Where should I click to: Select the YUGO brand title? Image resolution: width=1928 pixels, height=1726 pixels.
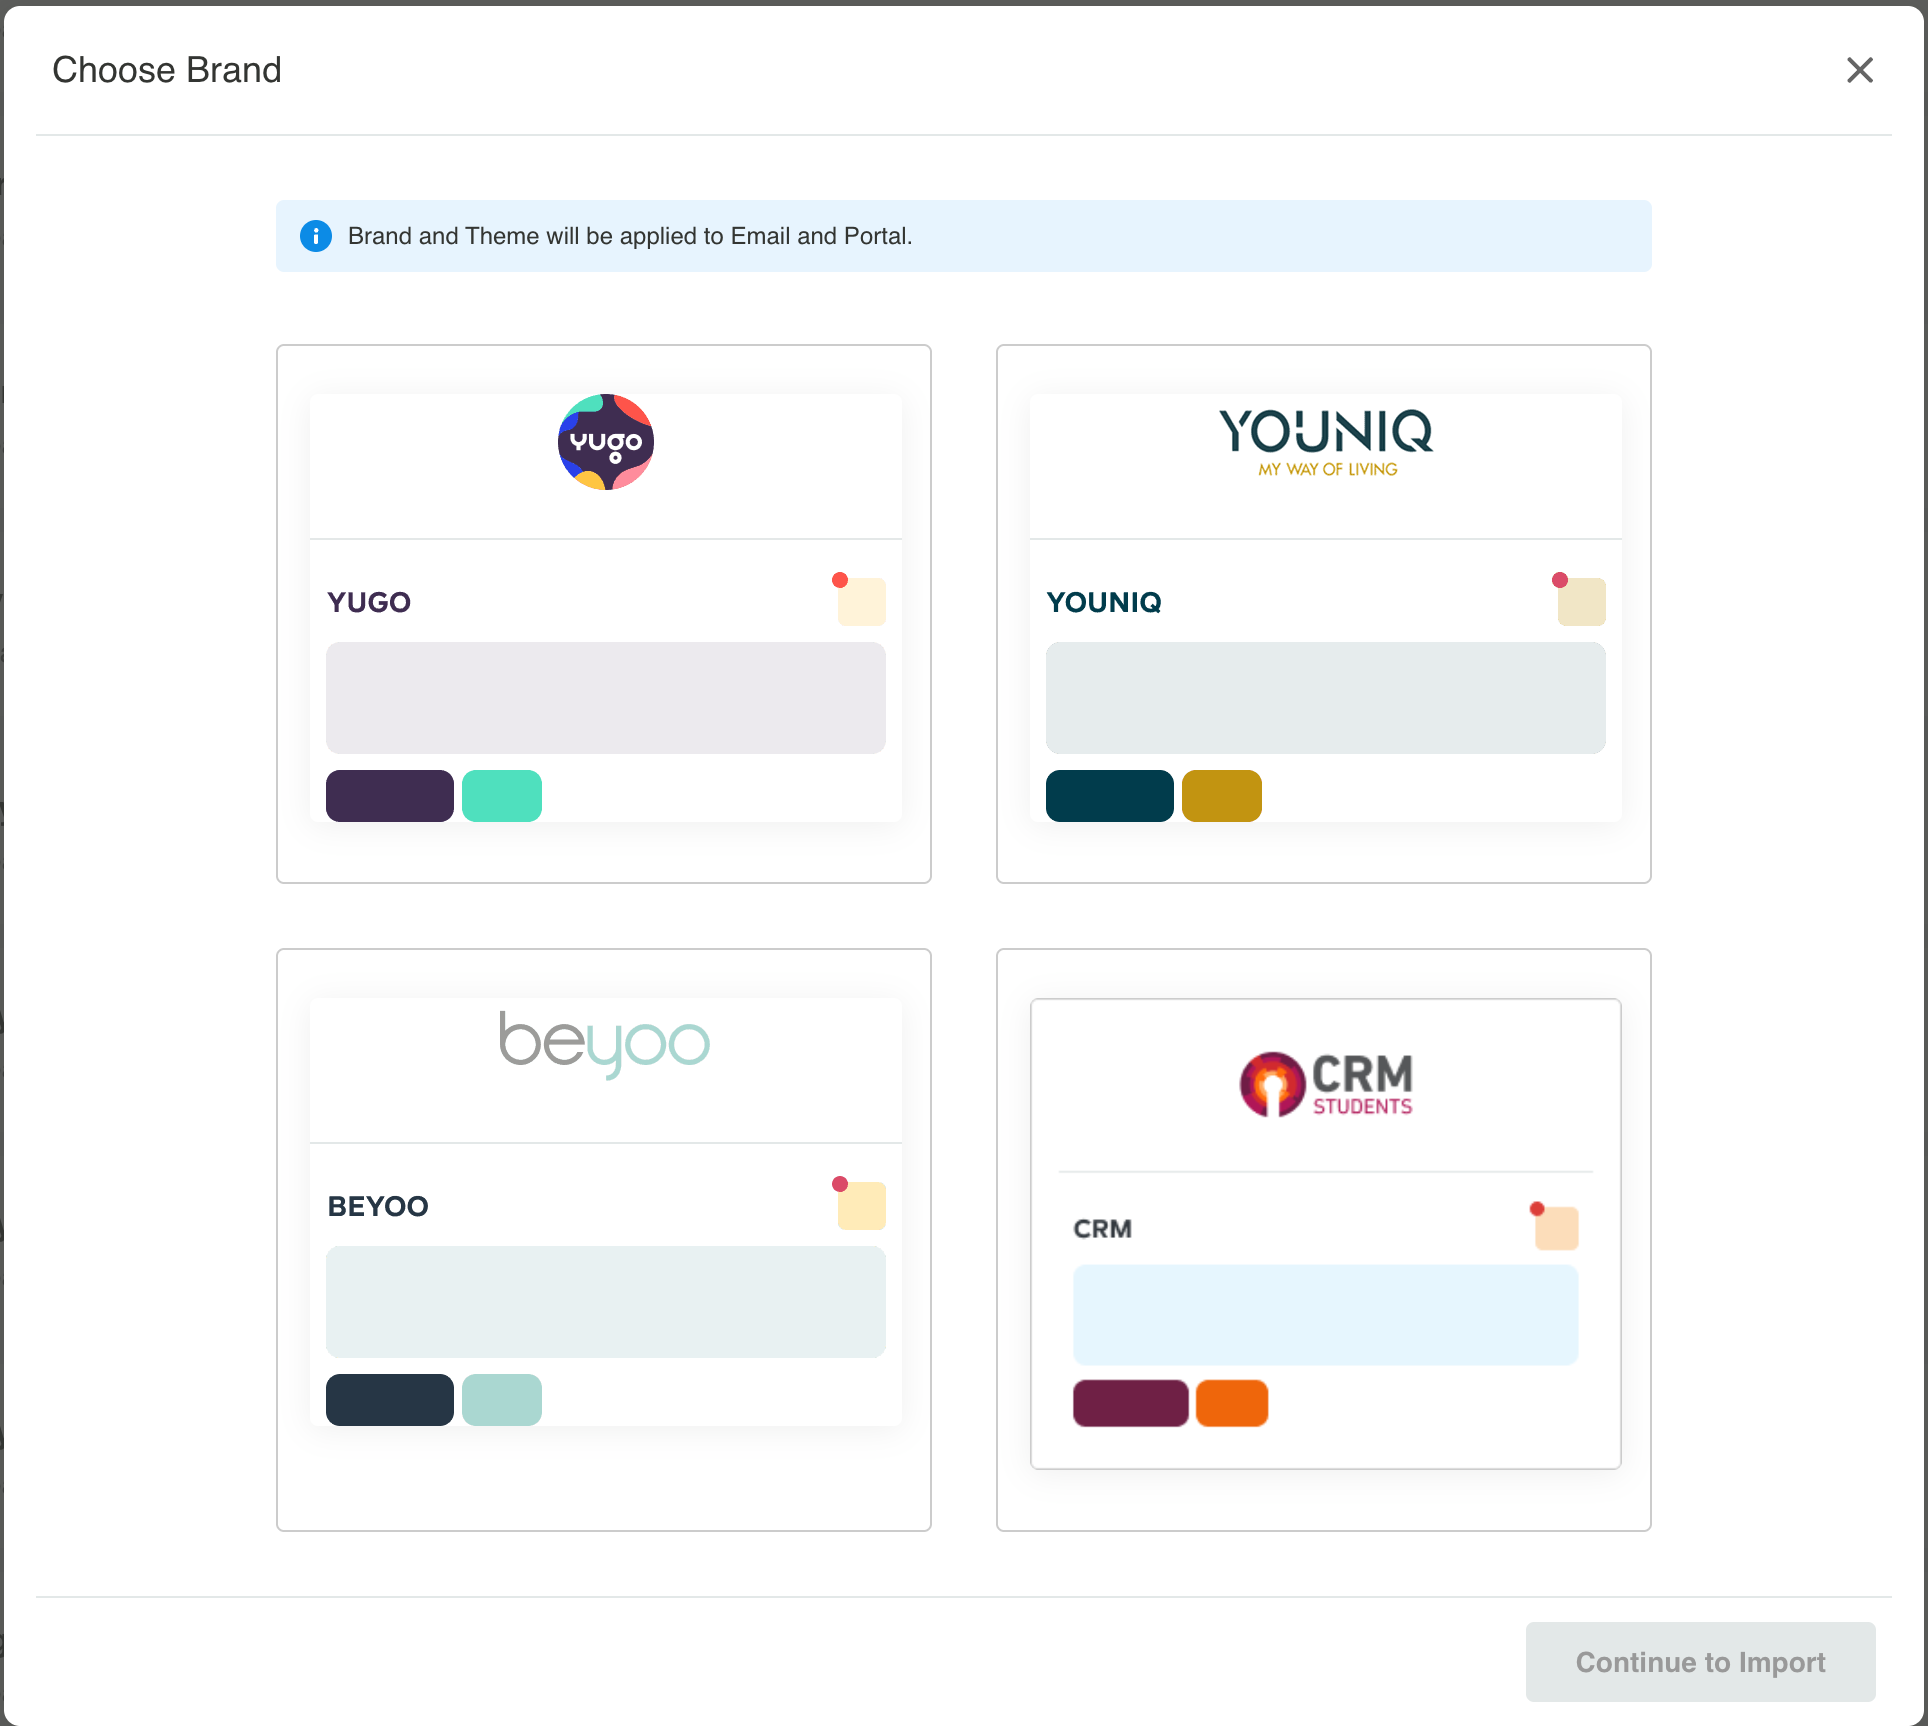point(369,602)
